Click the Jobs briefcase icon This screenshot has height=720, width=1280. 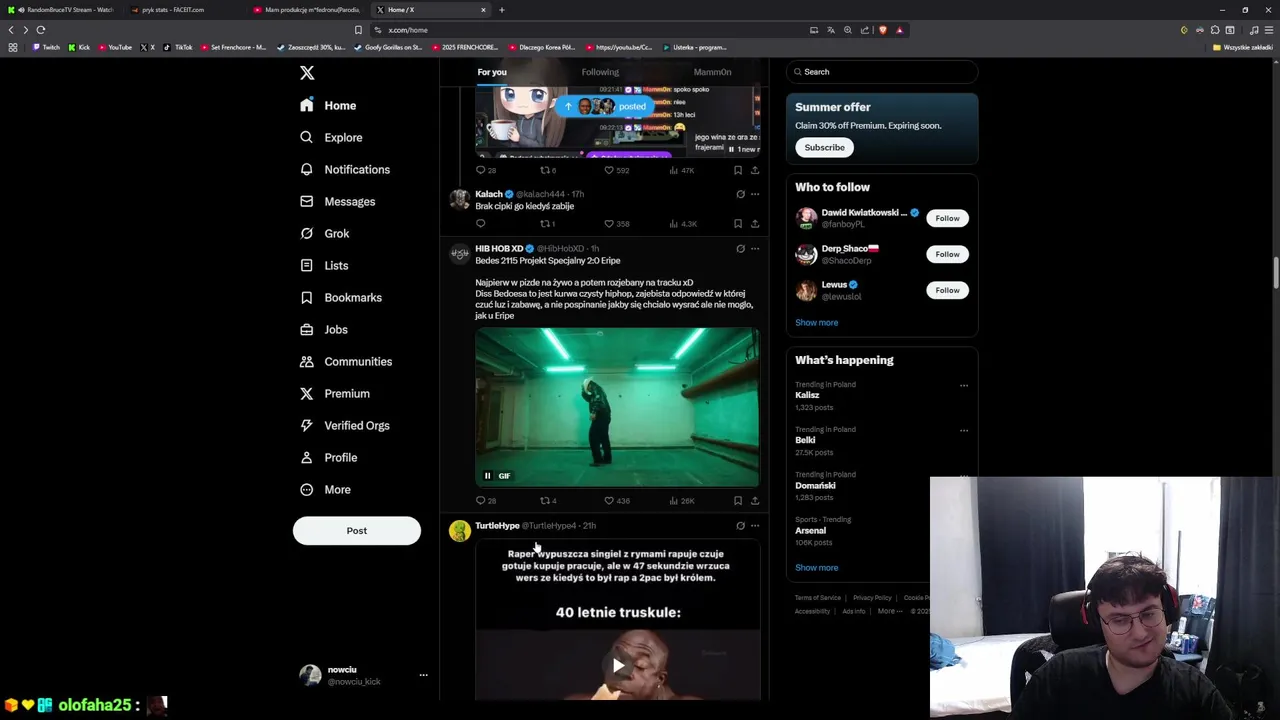[306, 329]
